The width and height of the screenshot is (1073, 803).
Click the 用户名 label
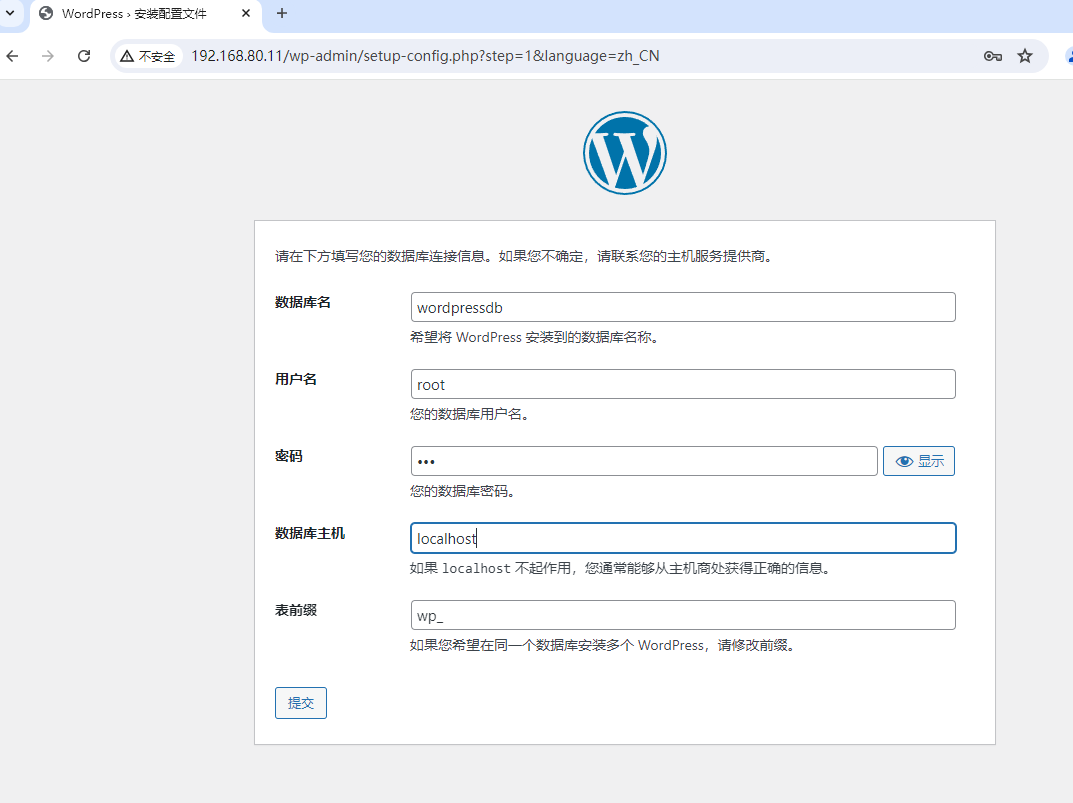pos(296,379)
